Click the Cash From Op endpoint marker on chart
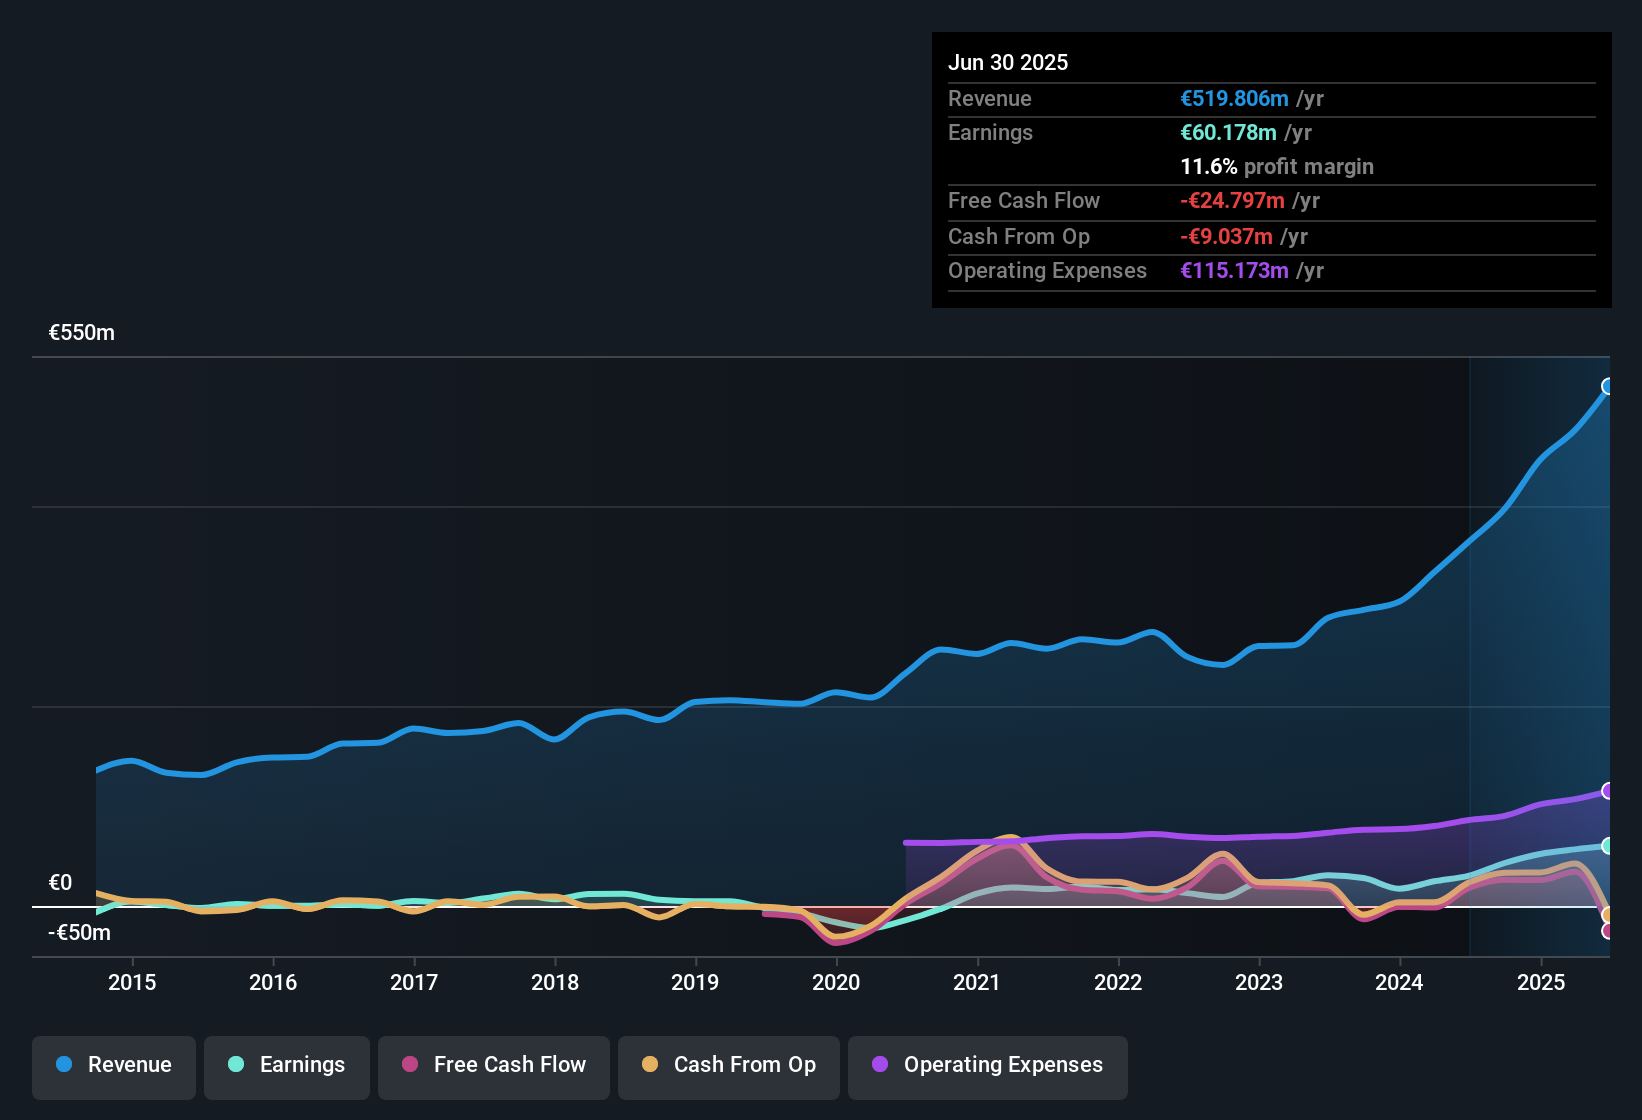 (x=1608, y=915)
